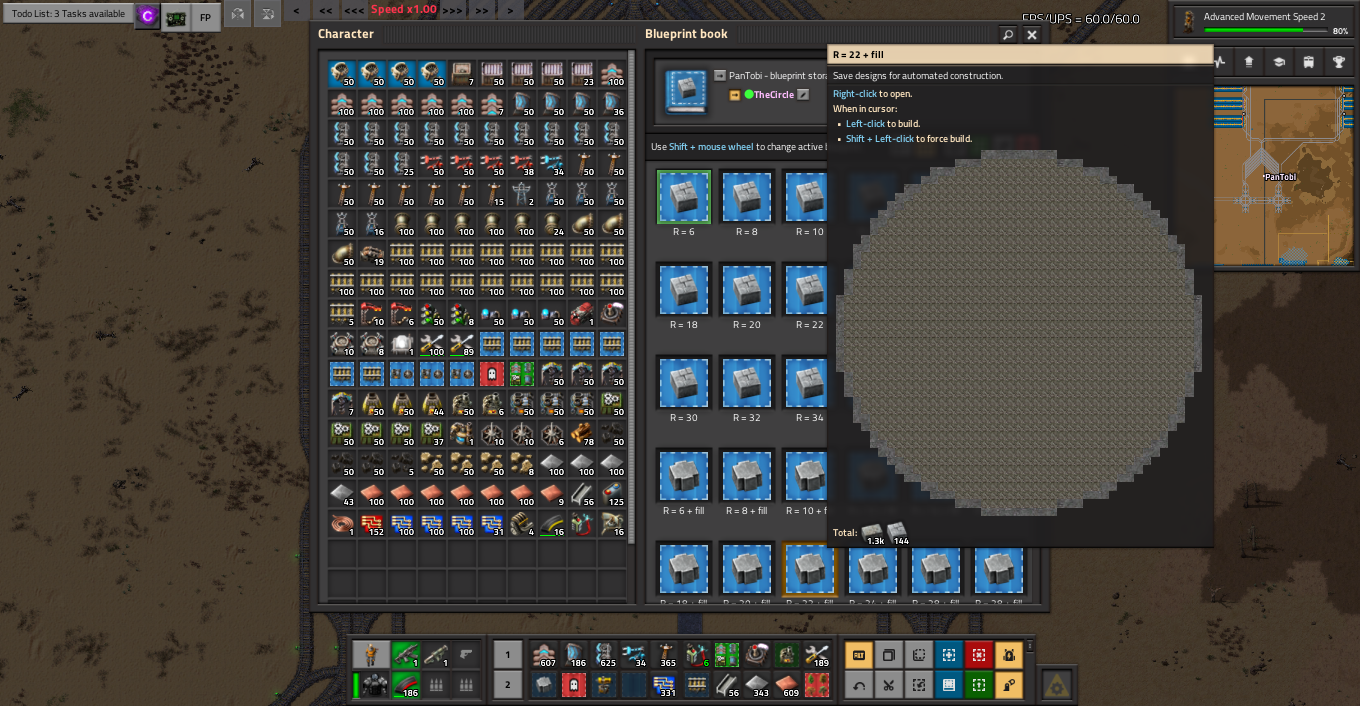The height and width of the screenshot is (706, 1360).
Task: Expand the shortcut bar options dots
Action: pos(1030,646)
